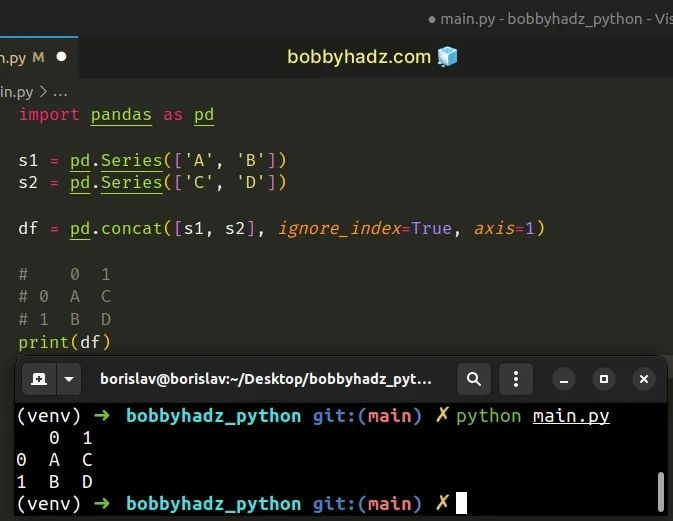Click the cube icon beside bobbyhadz.com
The width and height of the screenshot is (673, 521).
click(x=448, y=57)
